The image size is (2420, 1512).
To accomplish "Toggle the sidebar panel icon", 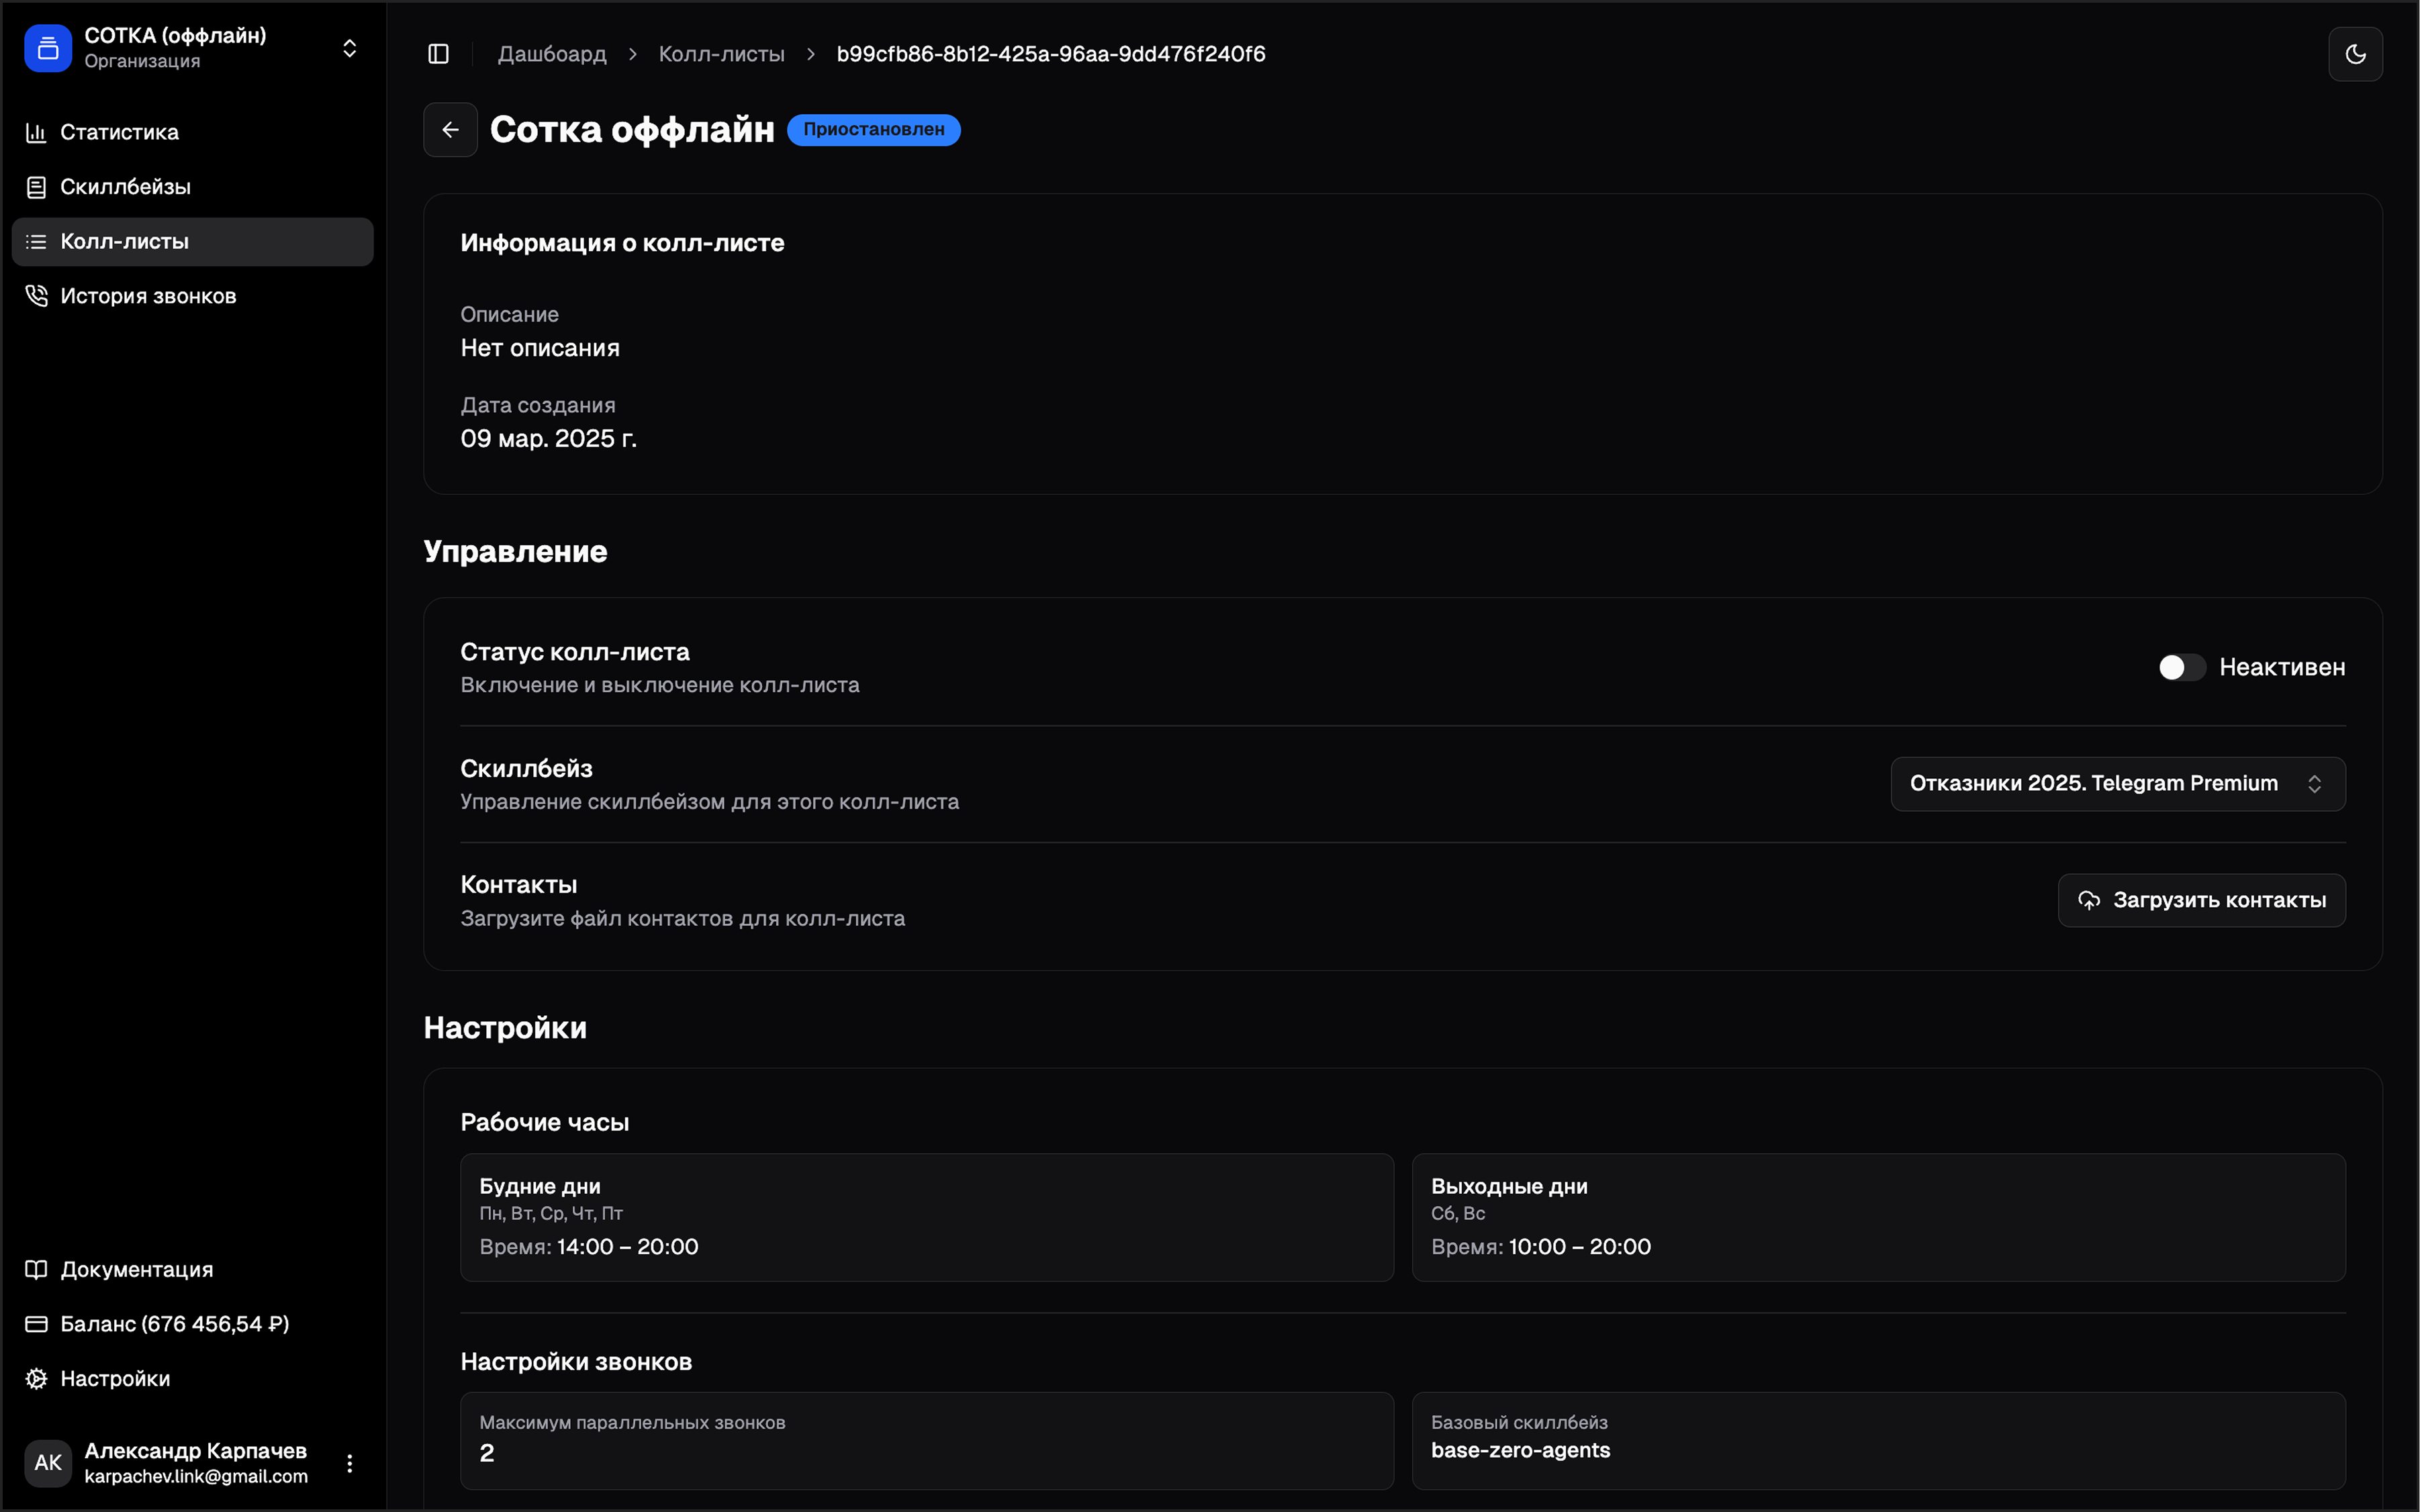I will 438,54.
